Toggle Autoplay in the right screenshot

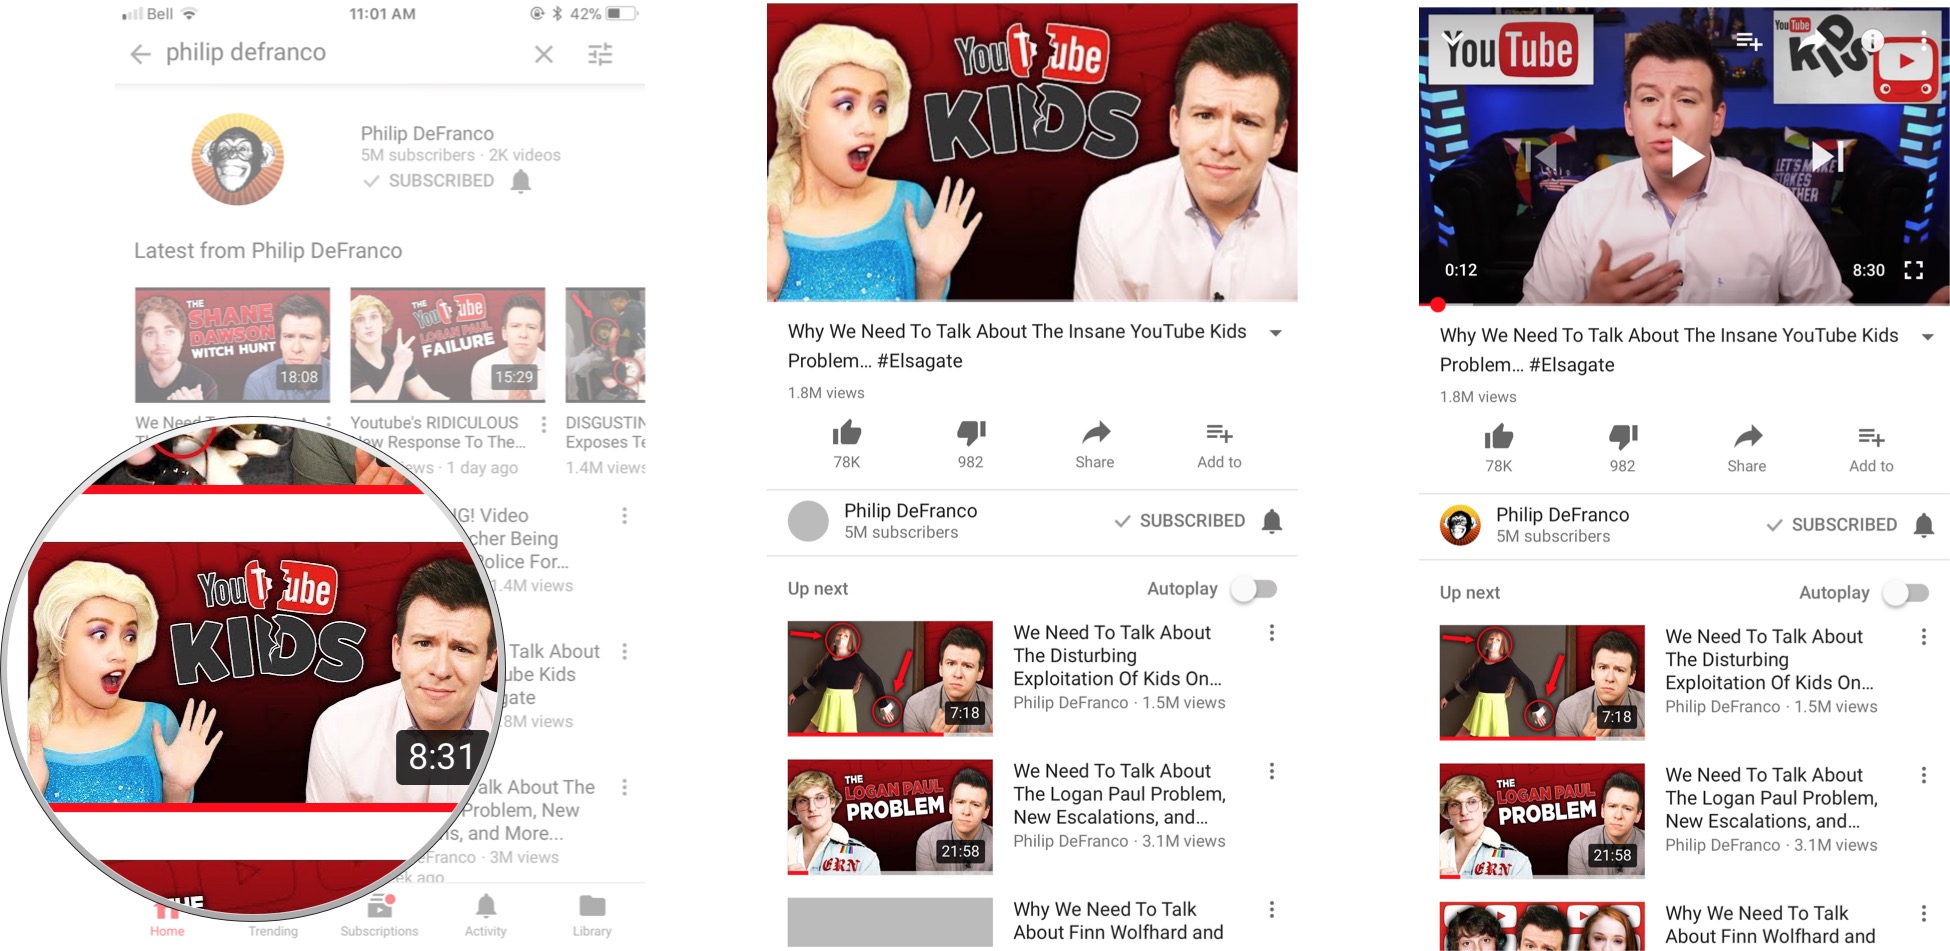pos(1906,593)
